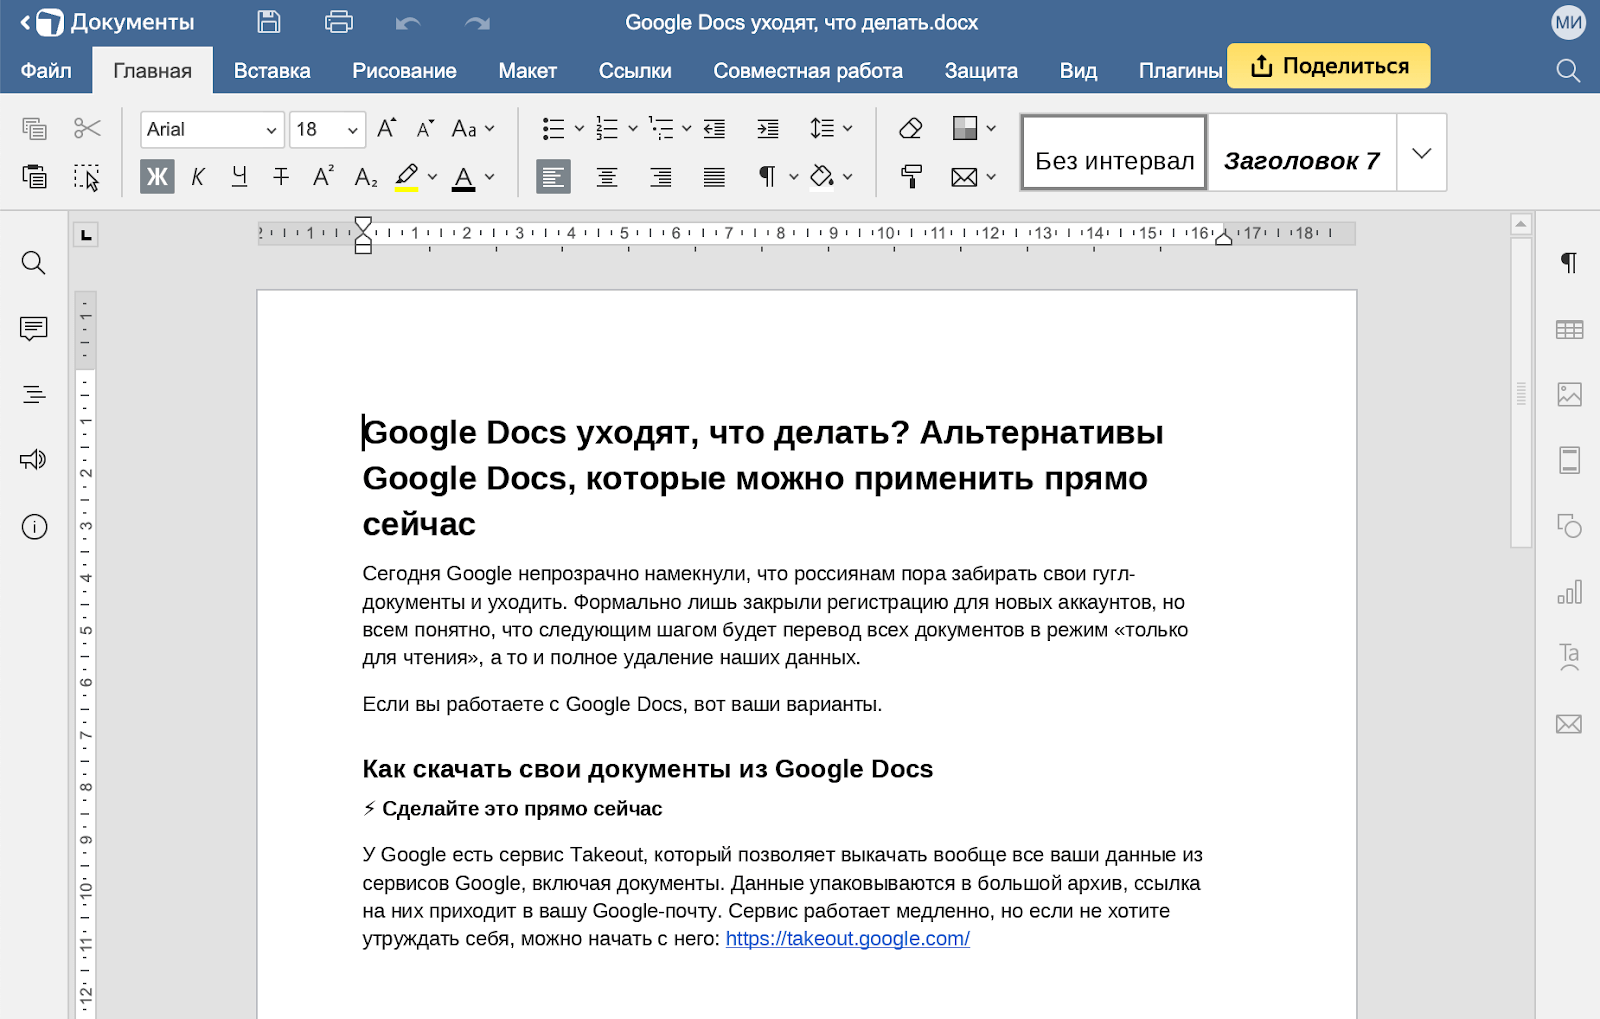Save the document with the floppy icon
This screenshot has height=1019, width=1600.
pyautogui.click(x=269, y=22)
